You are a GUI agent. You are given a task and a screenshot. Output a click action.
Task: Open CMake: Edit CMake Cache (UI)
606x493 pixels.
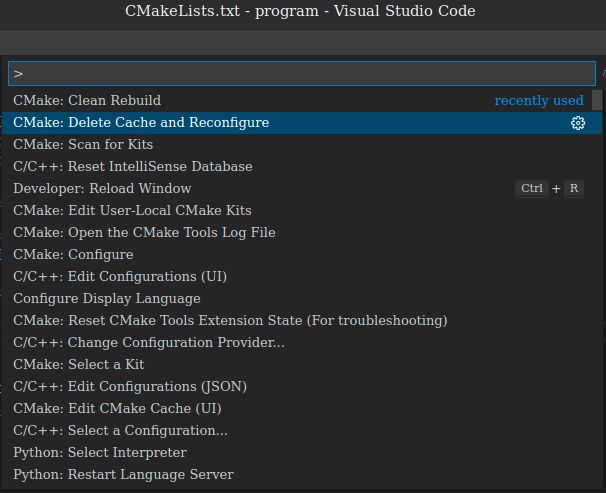coord(302,409)
